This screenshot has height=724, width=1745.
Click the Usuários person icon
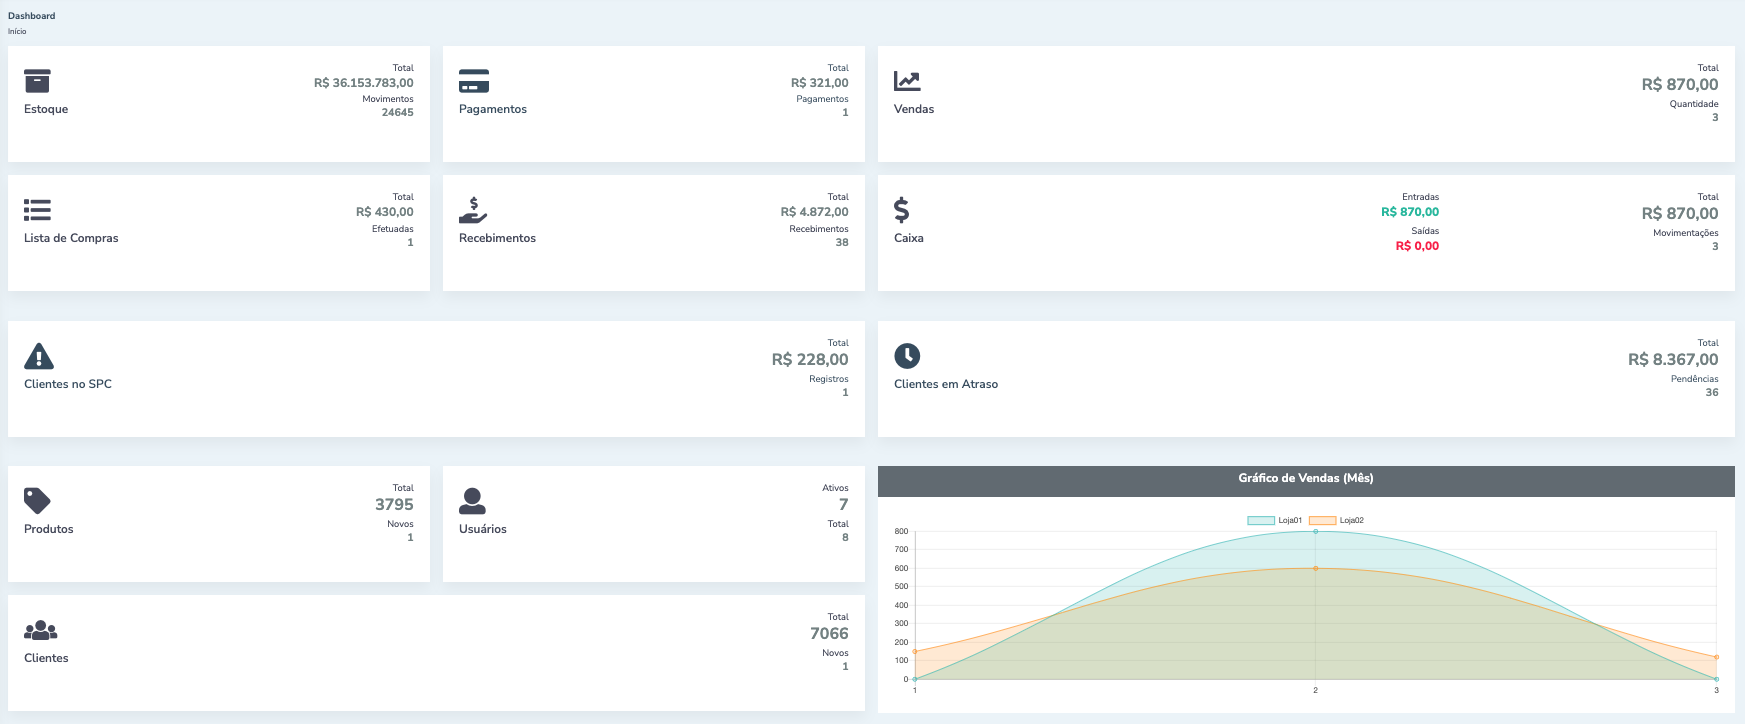472,501
